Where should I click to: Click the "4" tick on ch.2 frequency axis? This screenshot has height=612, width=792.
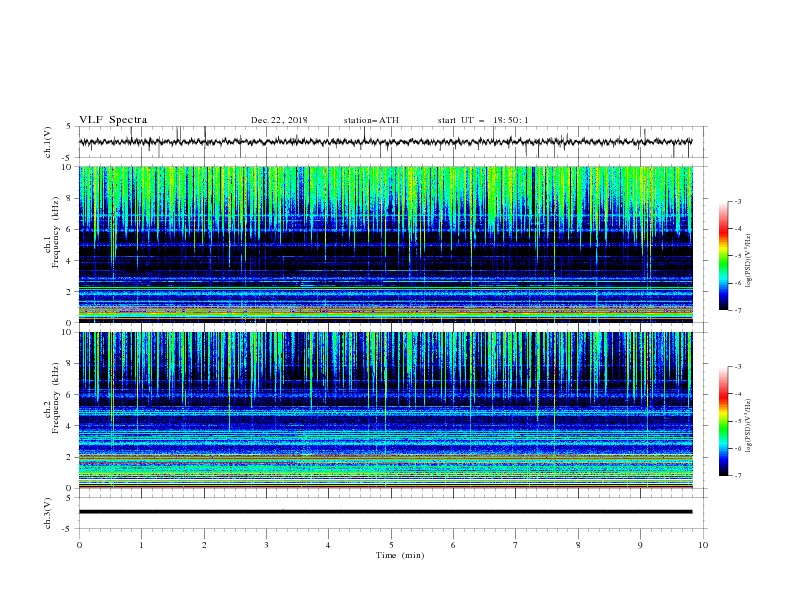click(x=70, y=426)
